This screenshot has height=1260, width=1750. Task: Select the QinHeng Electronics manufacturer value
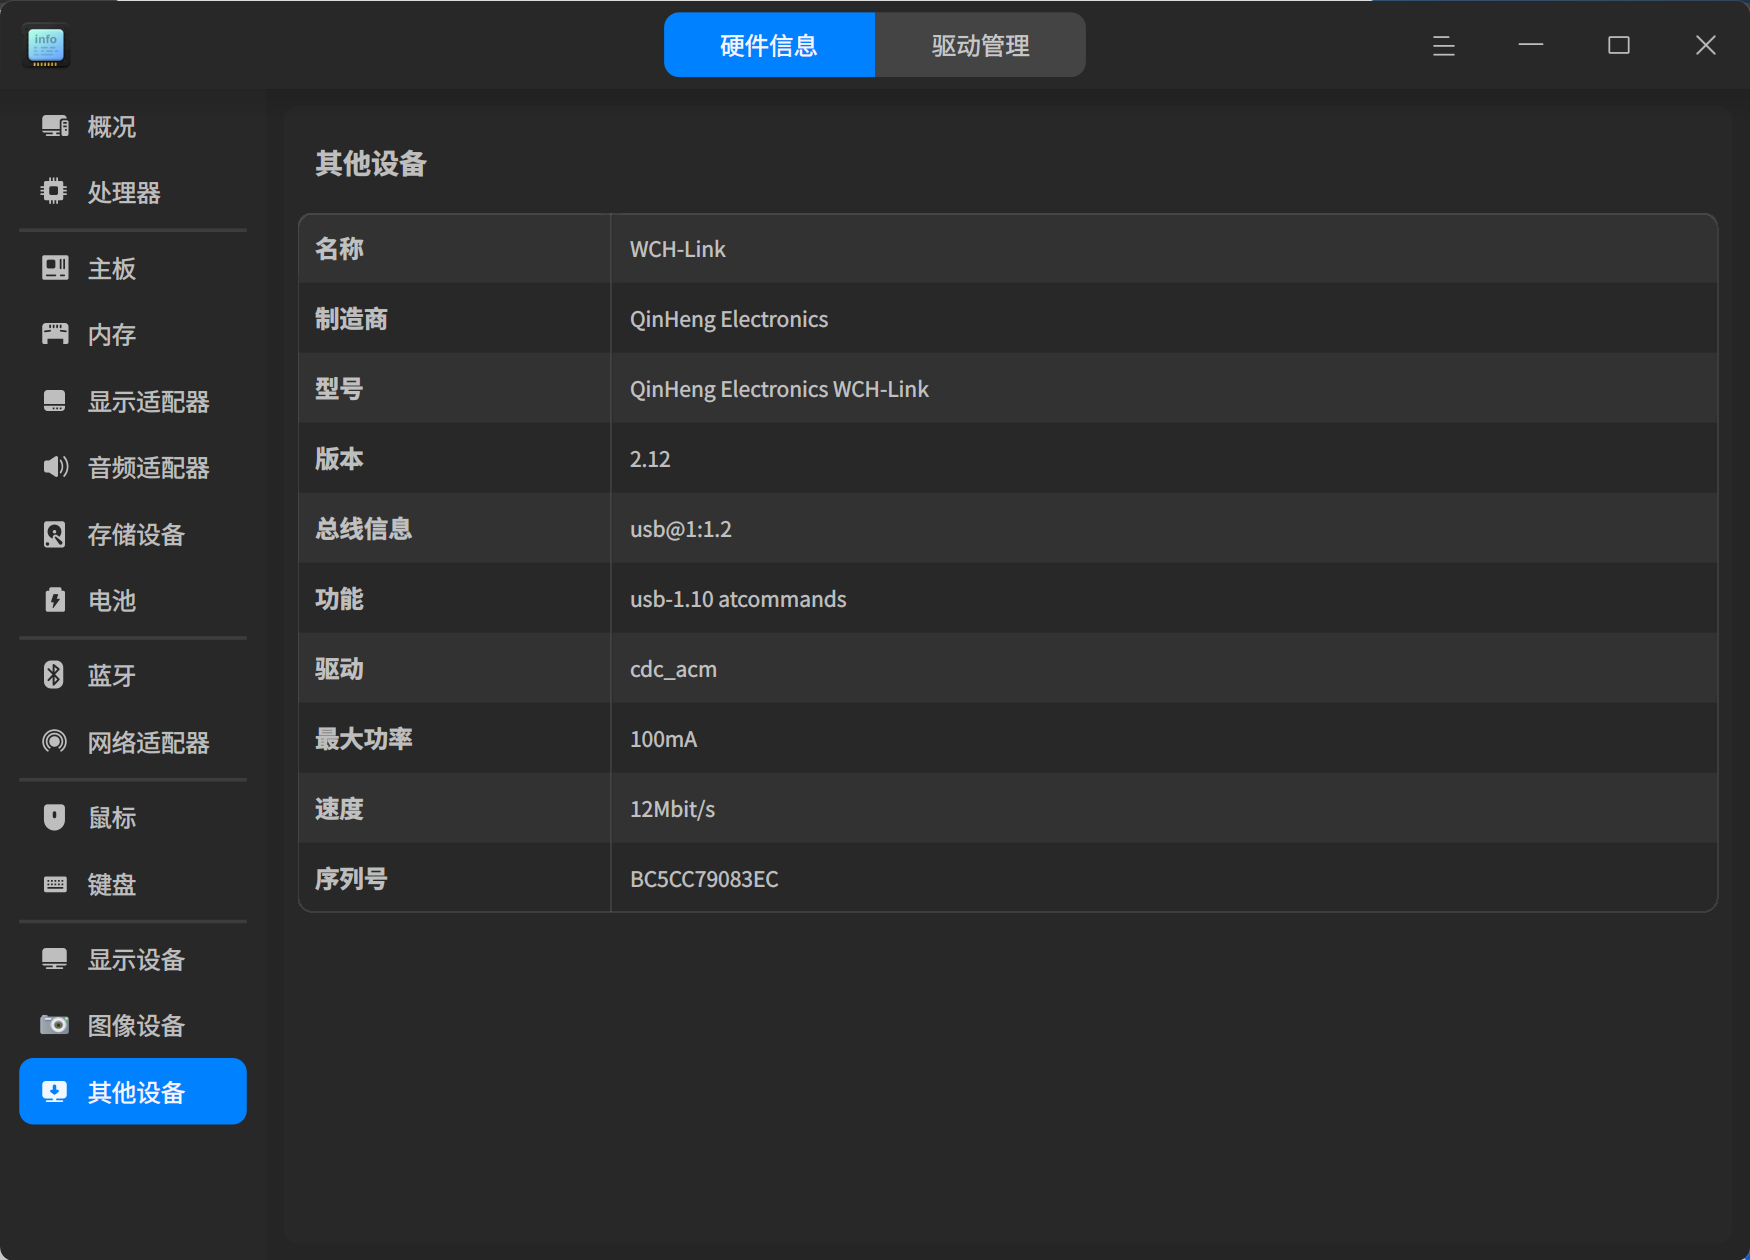(x=728, y=319)
